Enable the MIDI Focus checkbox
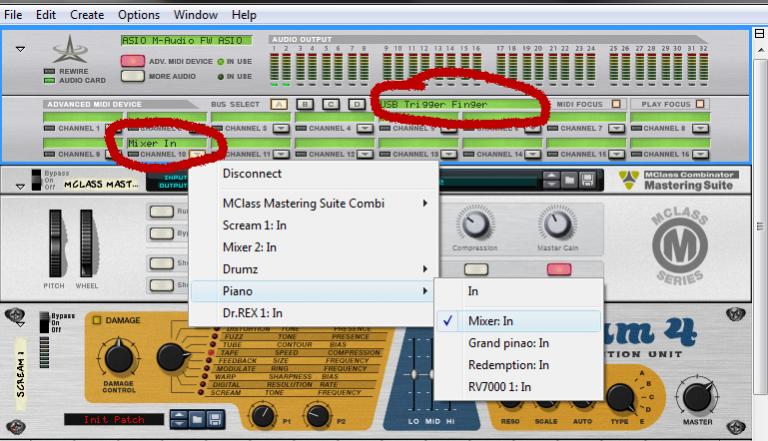This screenshot has width=768, height=441. pos(616,104)
